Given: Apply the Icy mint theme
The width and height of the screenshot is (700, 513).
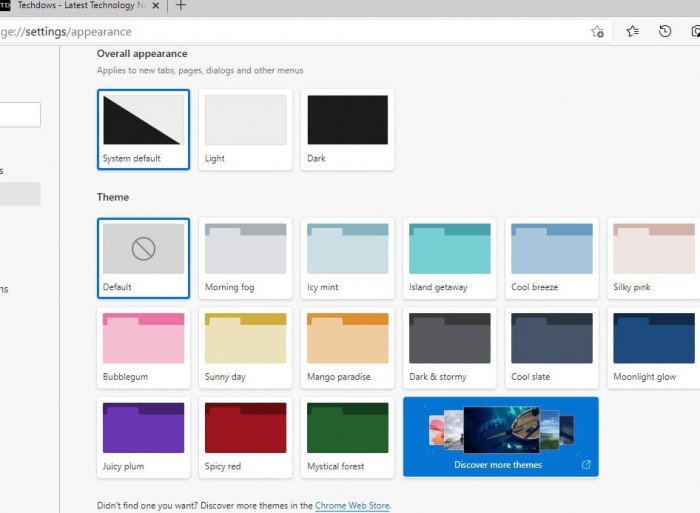Looking at the screenshot, I should point(347,257).
